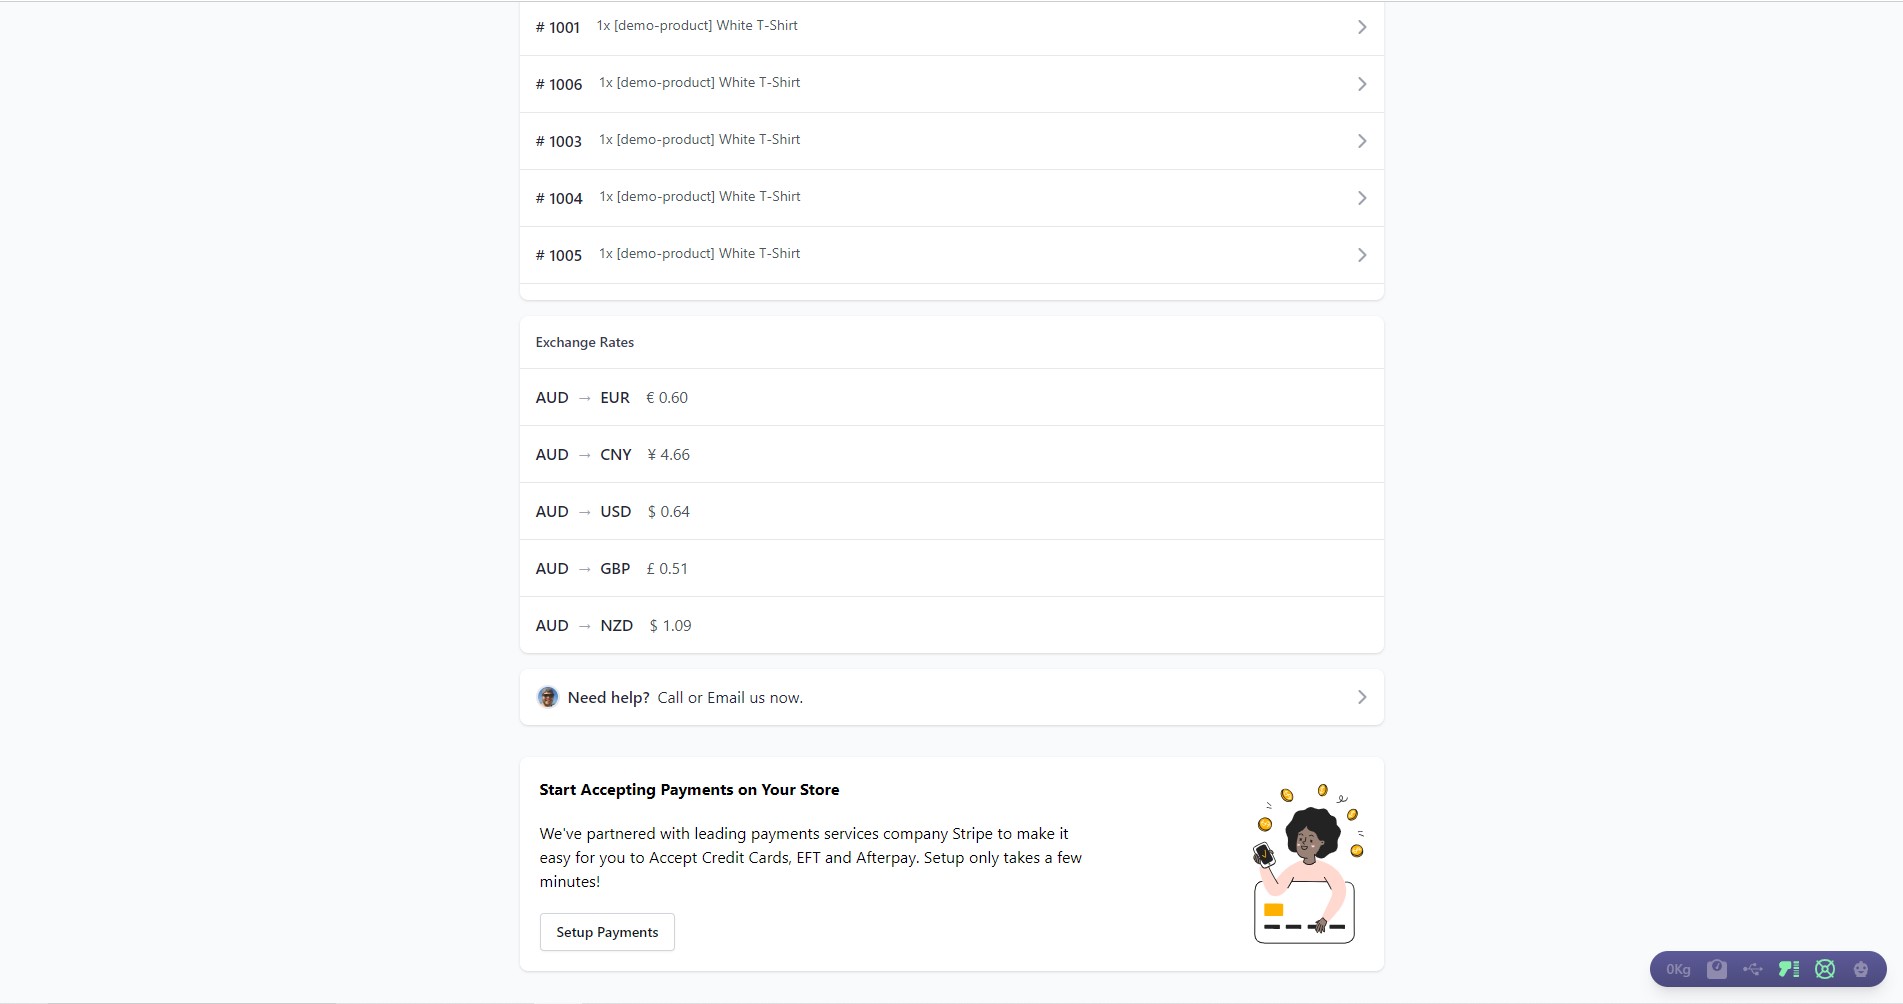The width and height of the screenshot is (1903, 1004).
Task: Expand the Need help row chevron
Action: (x=1361, y=697)
